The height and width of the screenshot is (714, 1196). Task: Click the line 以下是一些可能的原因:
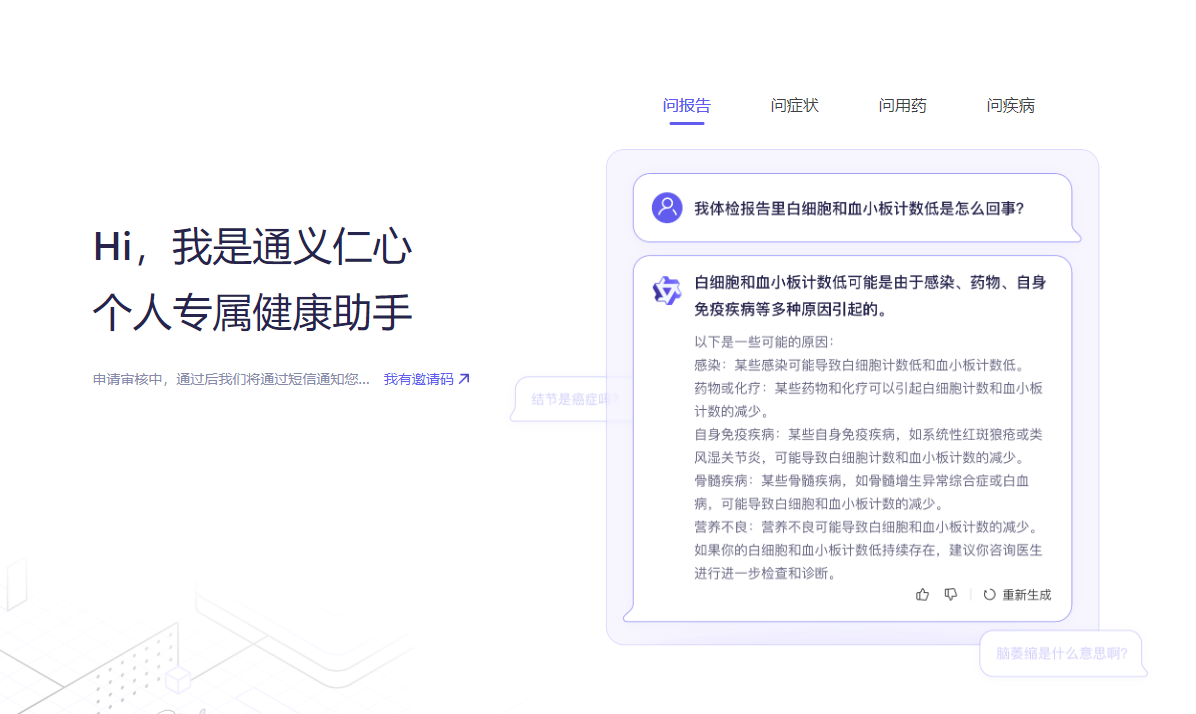point(764,342)
